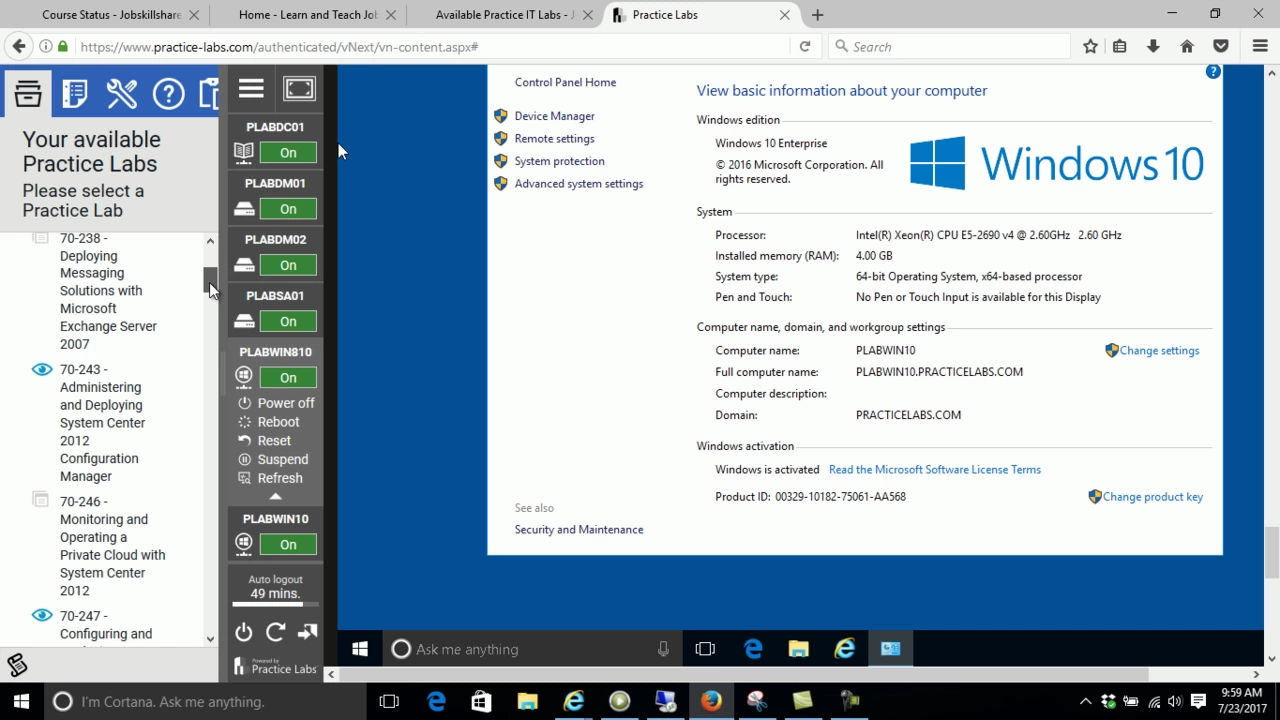Image resolution: width=1280 pixels, height=720 pixels.
Task: Click Change settings for computer name
Action: pos(1159,351)
